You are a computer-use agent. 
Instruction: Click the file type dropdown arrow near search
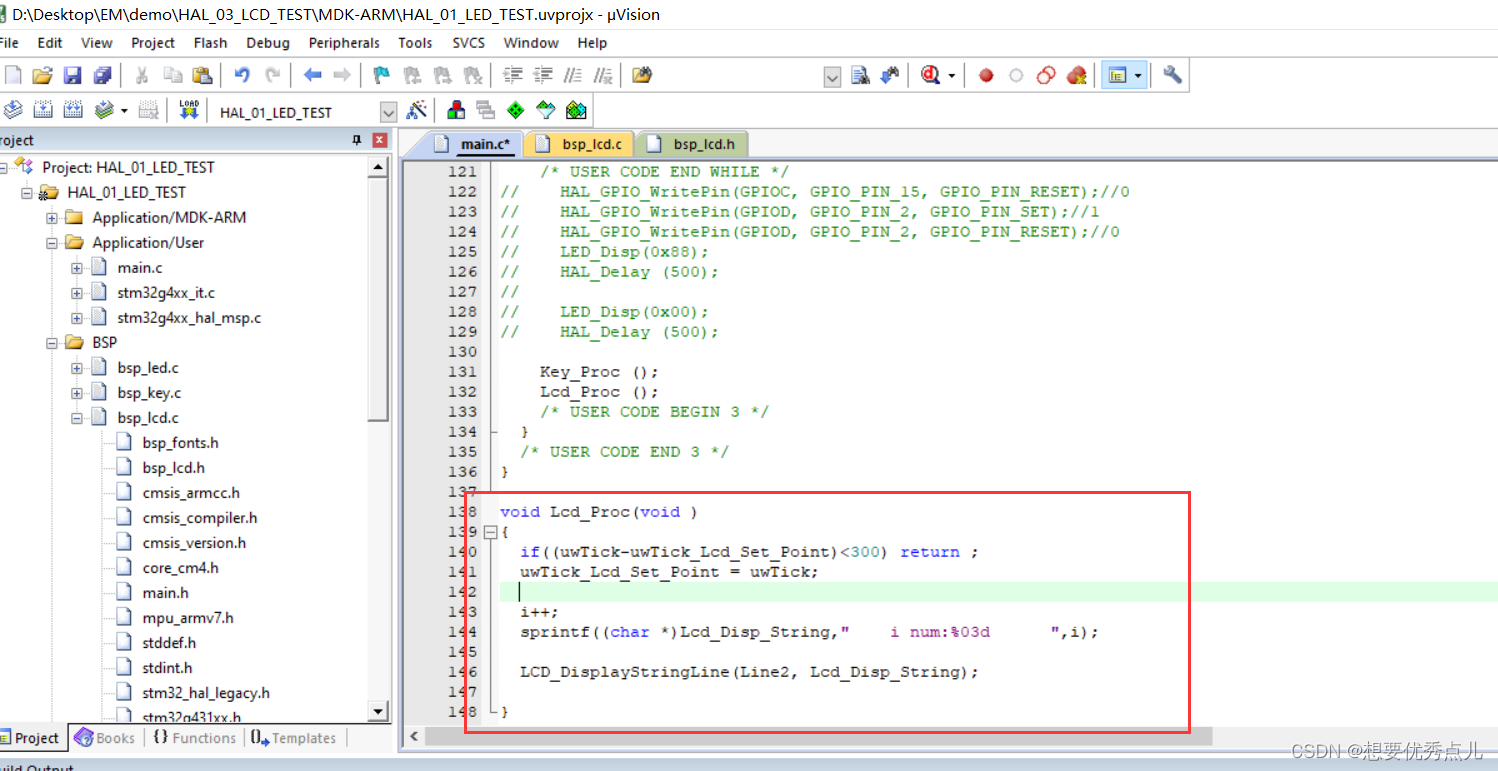(x=833, y=75)
